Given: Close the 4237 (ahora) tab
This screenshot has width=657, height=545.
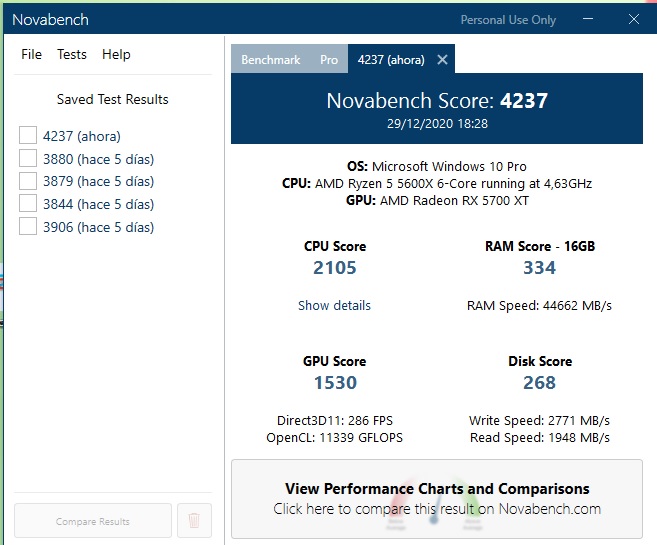Looking at the screenshot, I should pos(442,59).
